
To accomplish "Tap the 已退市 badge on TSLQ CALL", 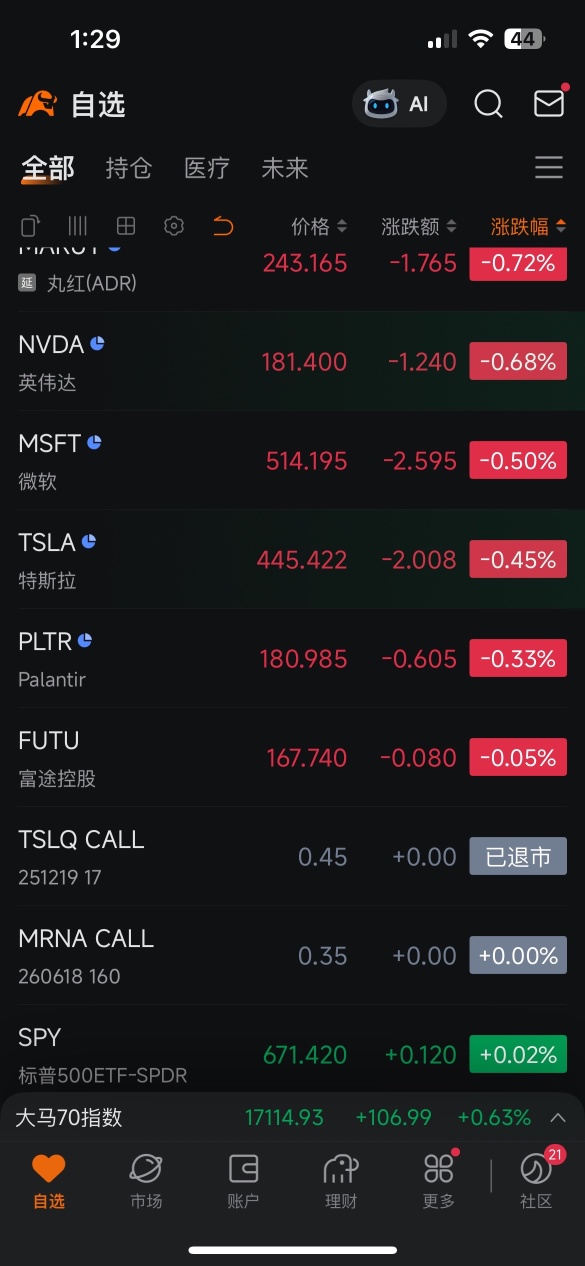I will pyautogui.click(x=518, y=856).
